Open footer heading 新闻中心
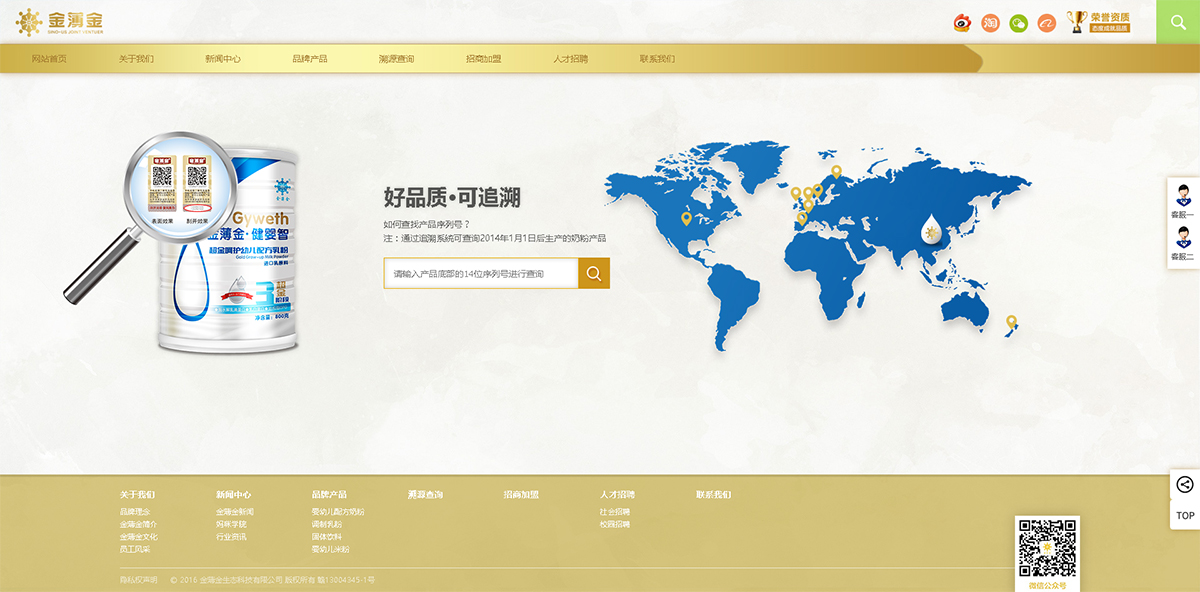The width and height of the screenshot is (1200, 592). coord(233,495)
